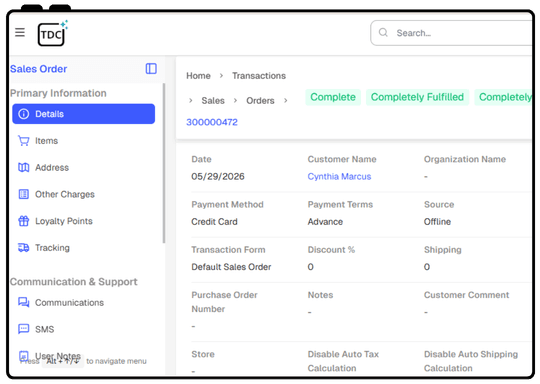
Task: Click the Primary Information heading
Action: click(x=58, y=93)
